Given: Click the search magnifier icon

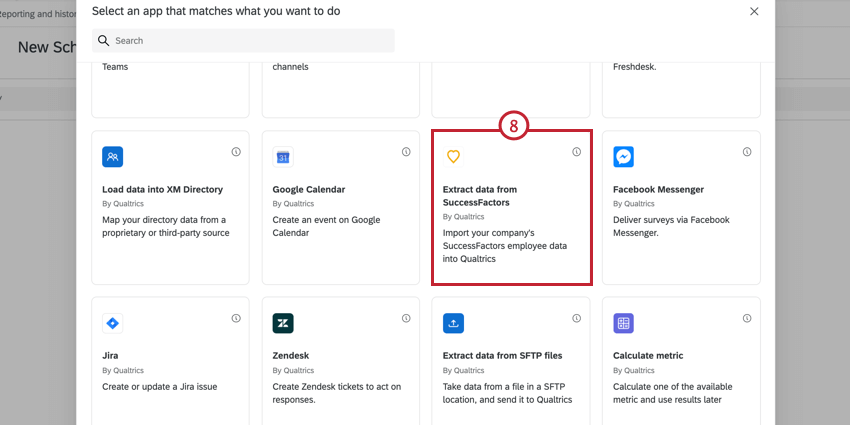Looking at the screenshot, I should click(x=104, y=41).
